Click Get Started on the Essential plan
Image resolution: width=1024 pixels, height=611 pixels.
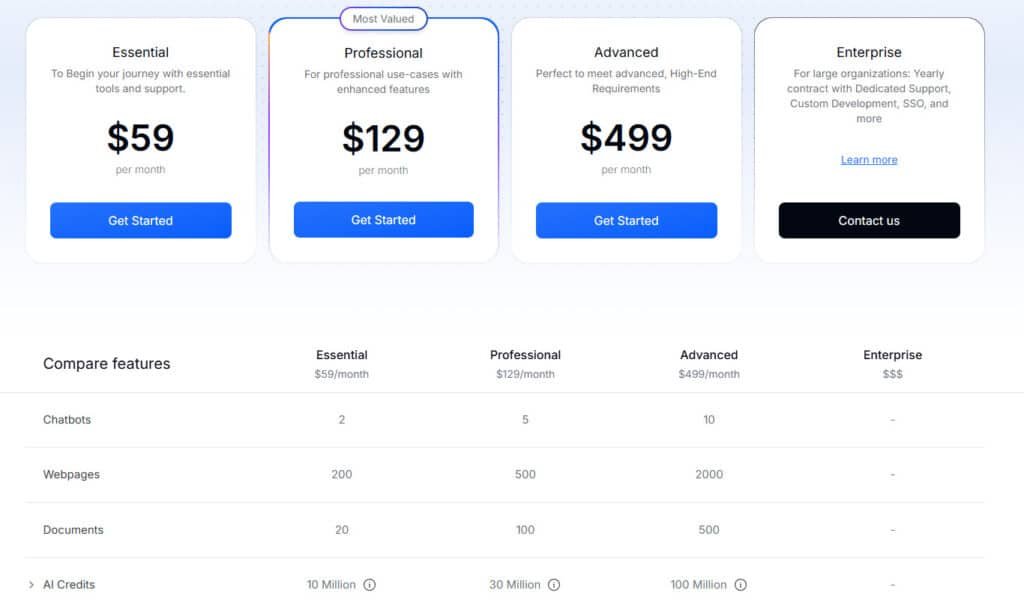point(140,220)
